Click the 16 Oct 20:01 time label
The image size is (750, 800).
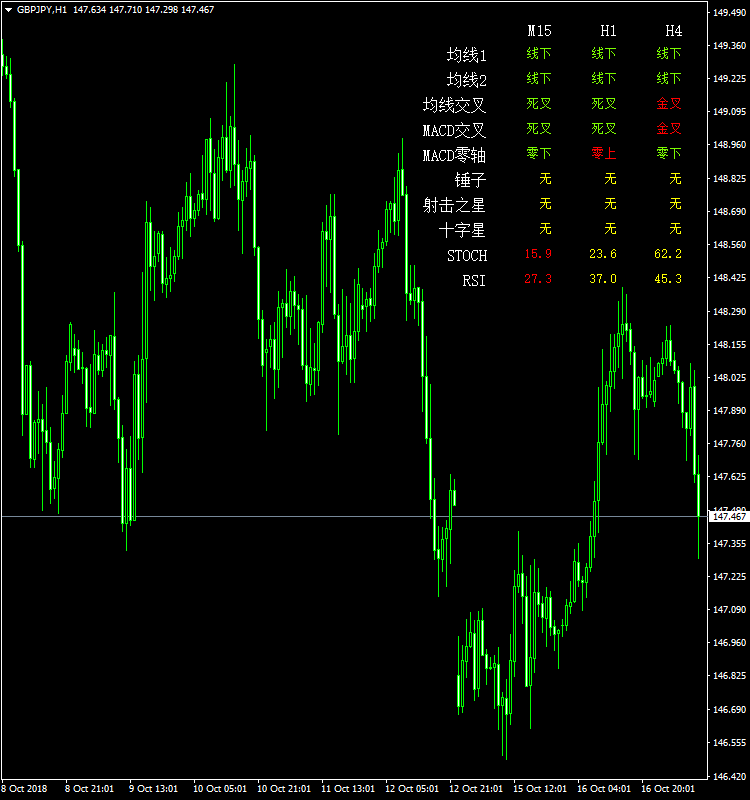pyautogui.click(x=668, y=788)
